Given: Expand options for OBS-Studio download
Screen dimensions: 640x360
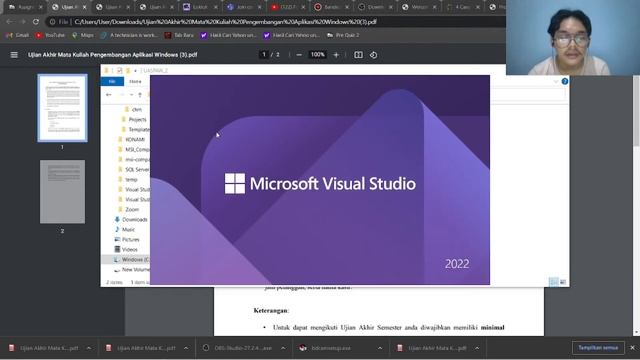Looking at the screenshot, I should point(283,348).
